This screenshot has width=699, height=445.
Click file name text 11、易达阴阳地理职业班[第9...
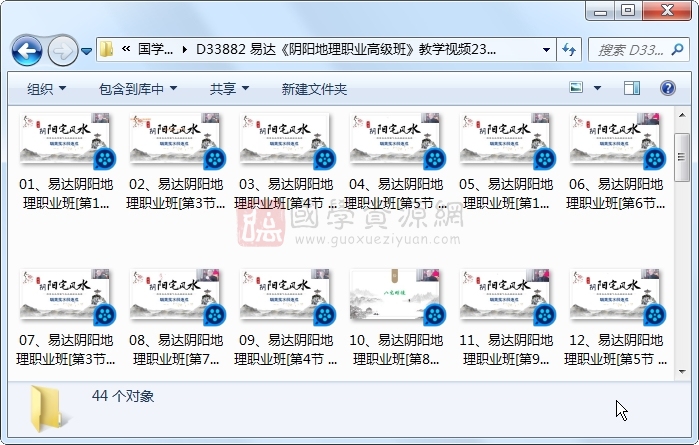(x=506, y=350)
